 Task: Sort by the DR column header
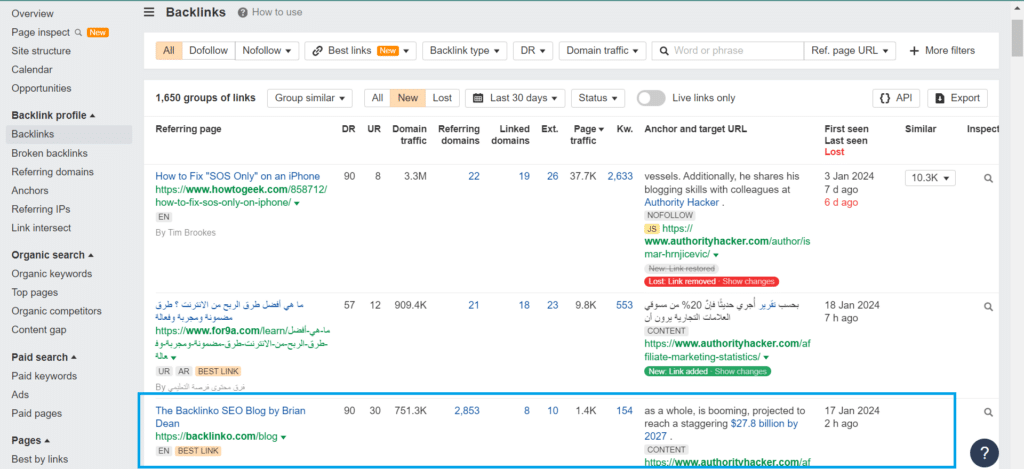pyautogui.click(x=349, y=129)
